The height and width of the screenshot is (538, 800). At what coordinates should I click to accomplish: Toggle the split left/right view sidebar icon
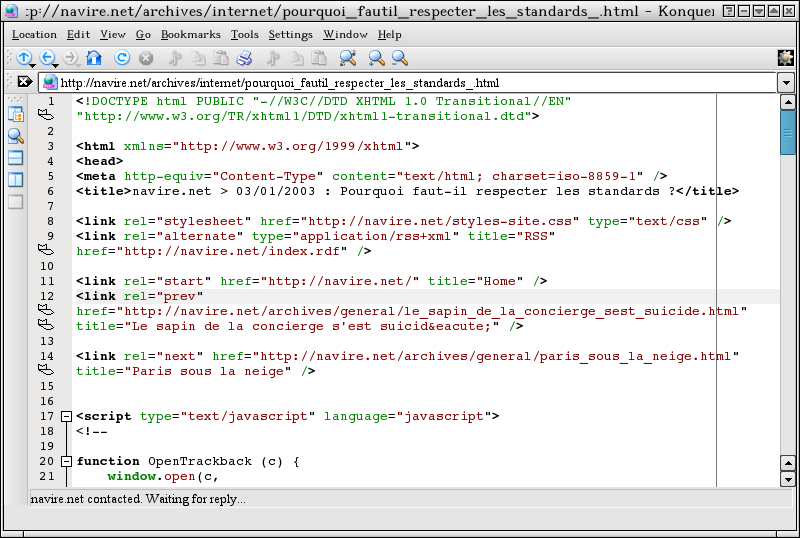coord(15,180)
